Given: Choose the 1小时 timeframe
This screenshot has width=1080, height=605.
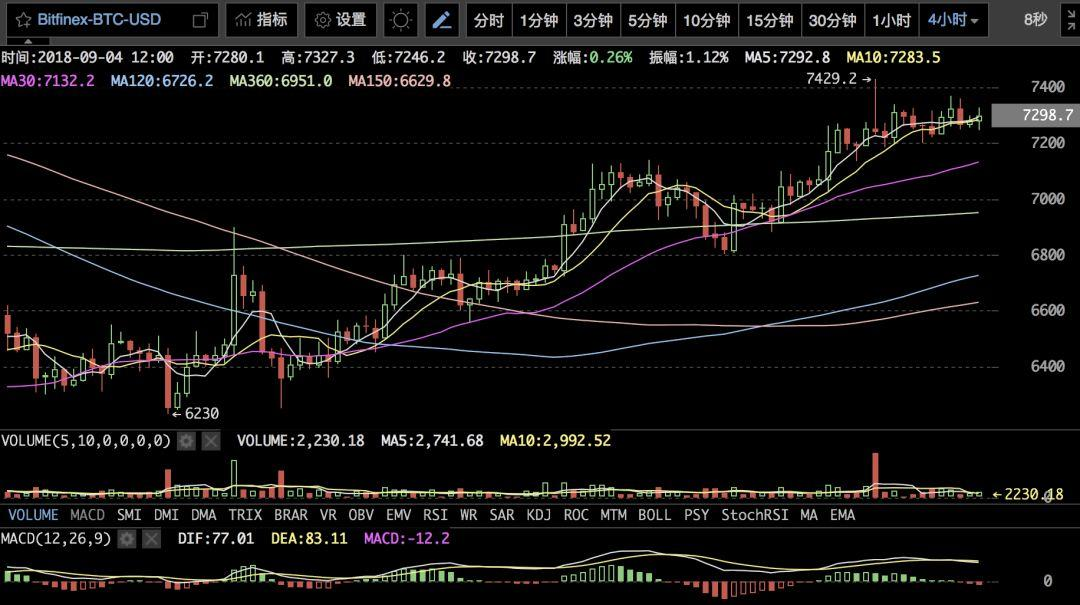Looking at the screenshot, I should [x=891, y=20].
